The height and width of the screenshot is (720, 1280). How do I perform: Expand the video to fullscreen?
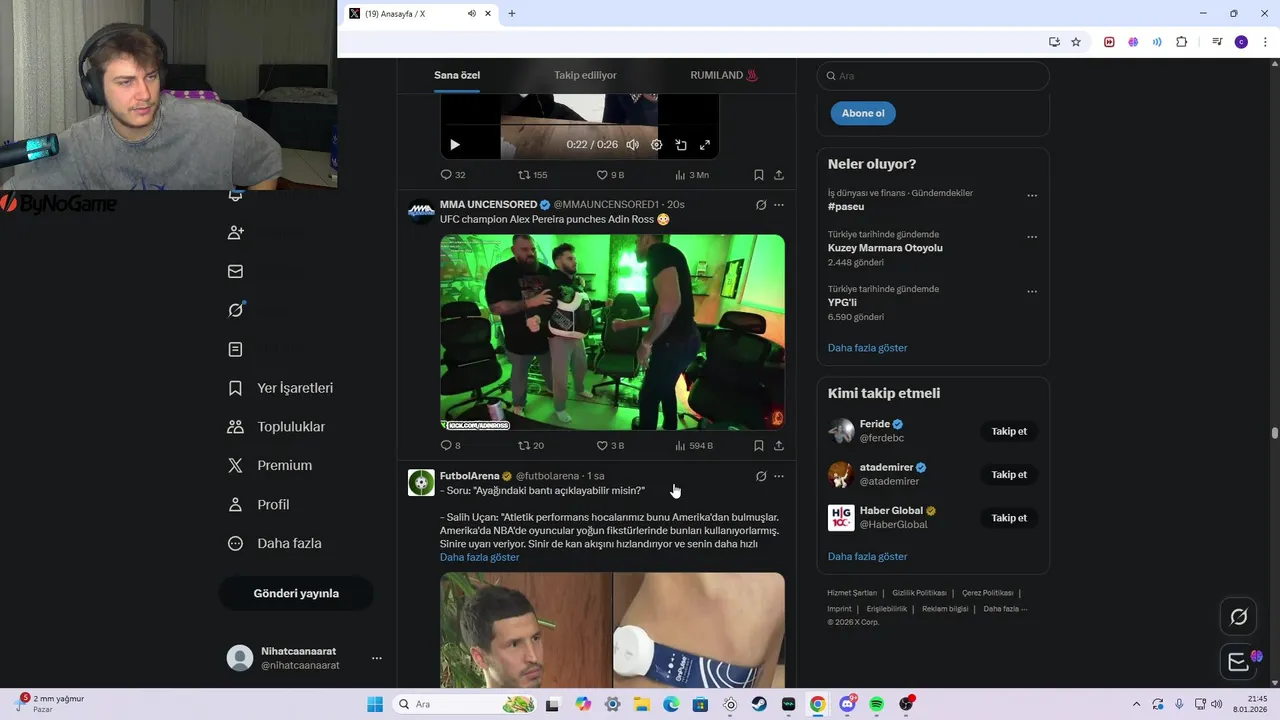point(705,145)
